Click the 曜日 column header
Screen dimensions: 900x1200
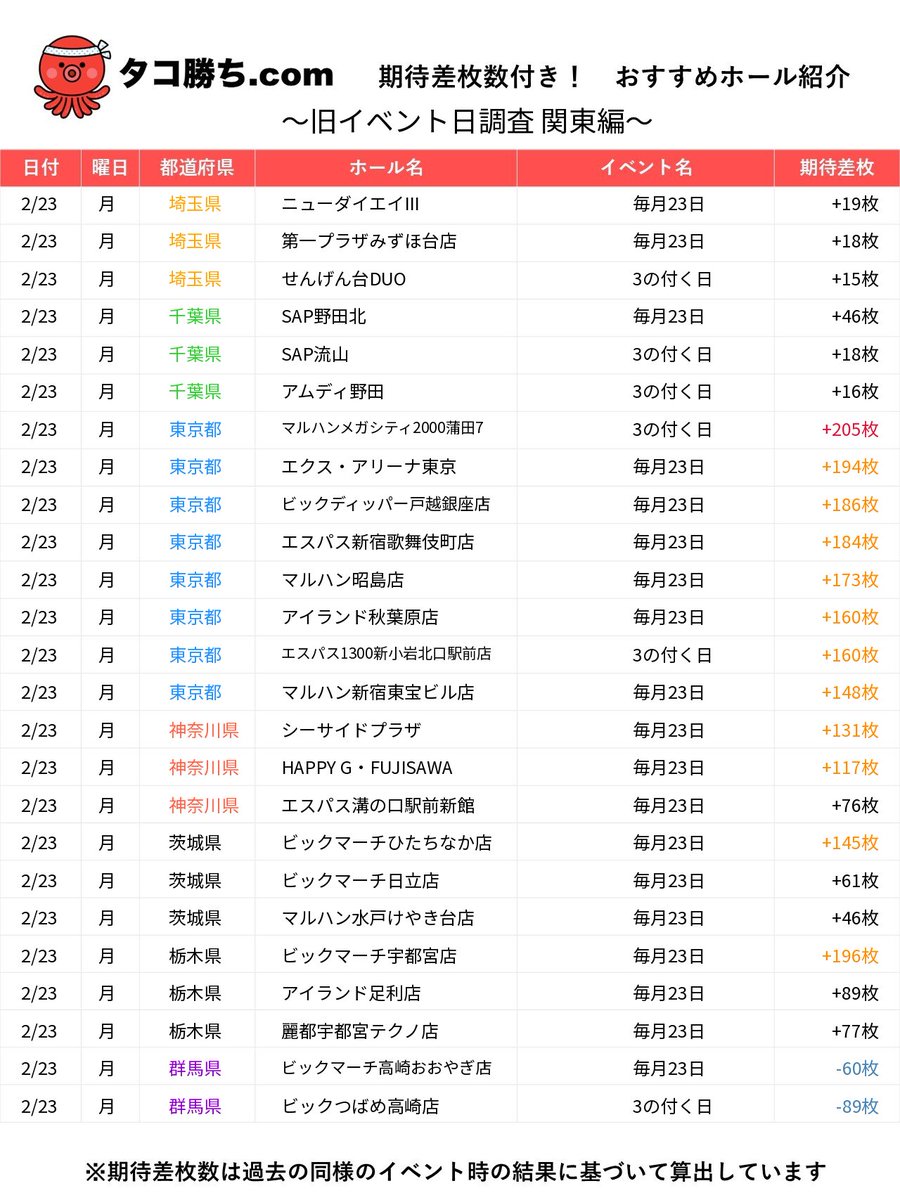tap(110, 167)
